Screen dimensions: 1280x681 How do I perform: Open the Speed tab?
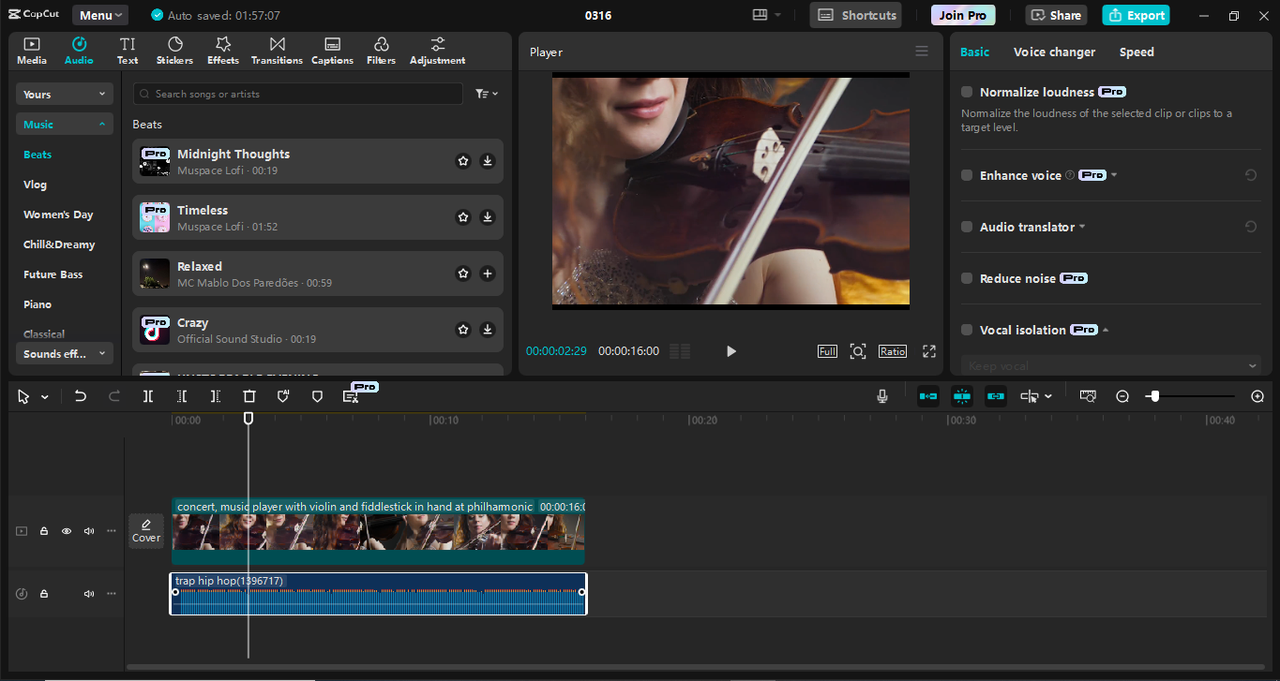click(1136, 52)
